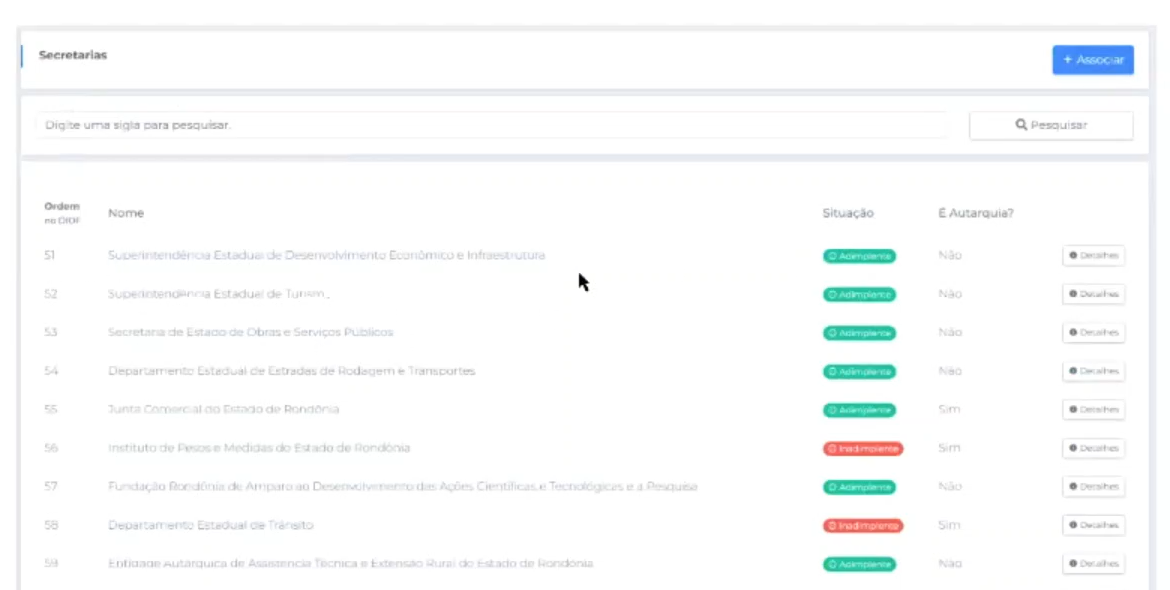The image size is (1170, 590).
Task: Open Superintendência Estadual de Turismo link
Action: 218,294
